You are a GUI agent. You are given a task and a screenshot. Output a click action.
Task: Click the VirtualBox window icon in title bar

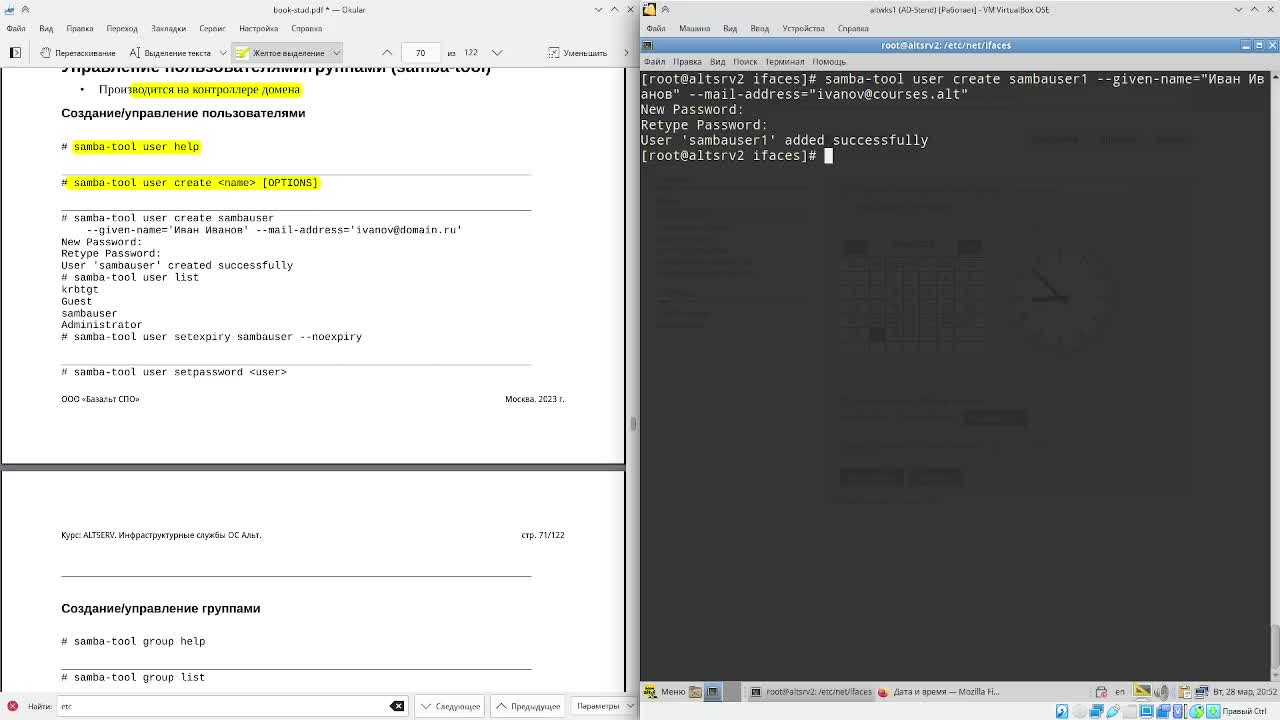[649, 9]
